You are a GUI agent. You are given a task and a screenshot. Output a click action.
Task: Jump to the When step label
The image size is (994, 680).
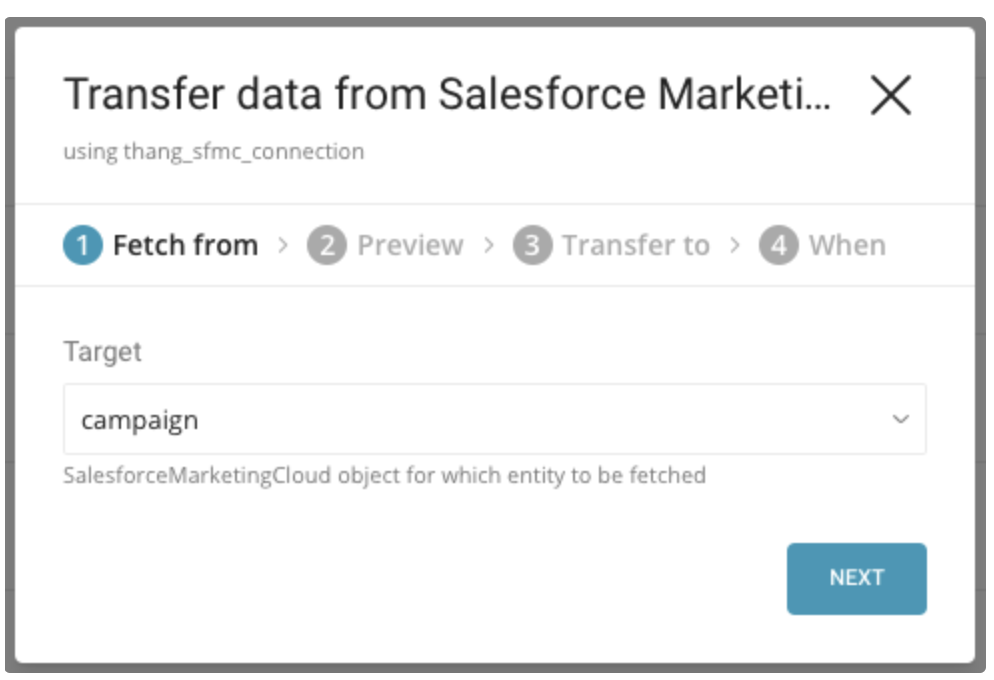pos(847,245)
